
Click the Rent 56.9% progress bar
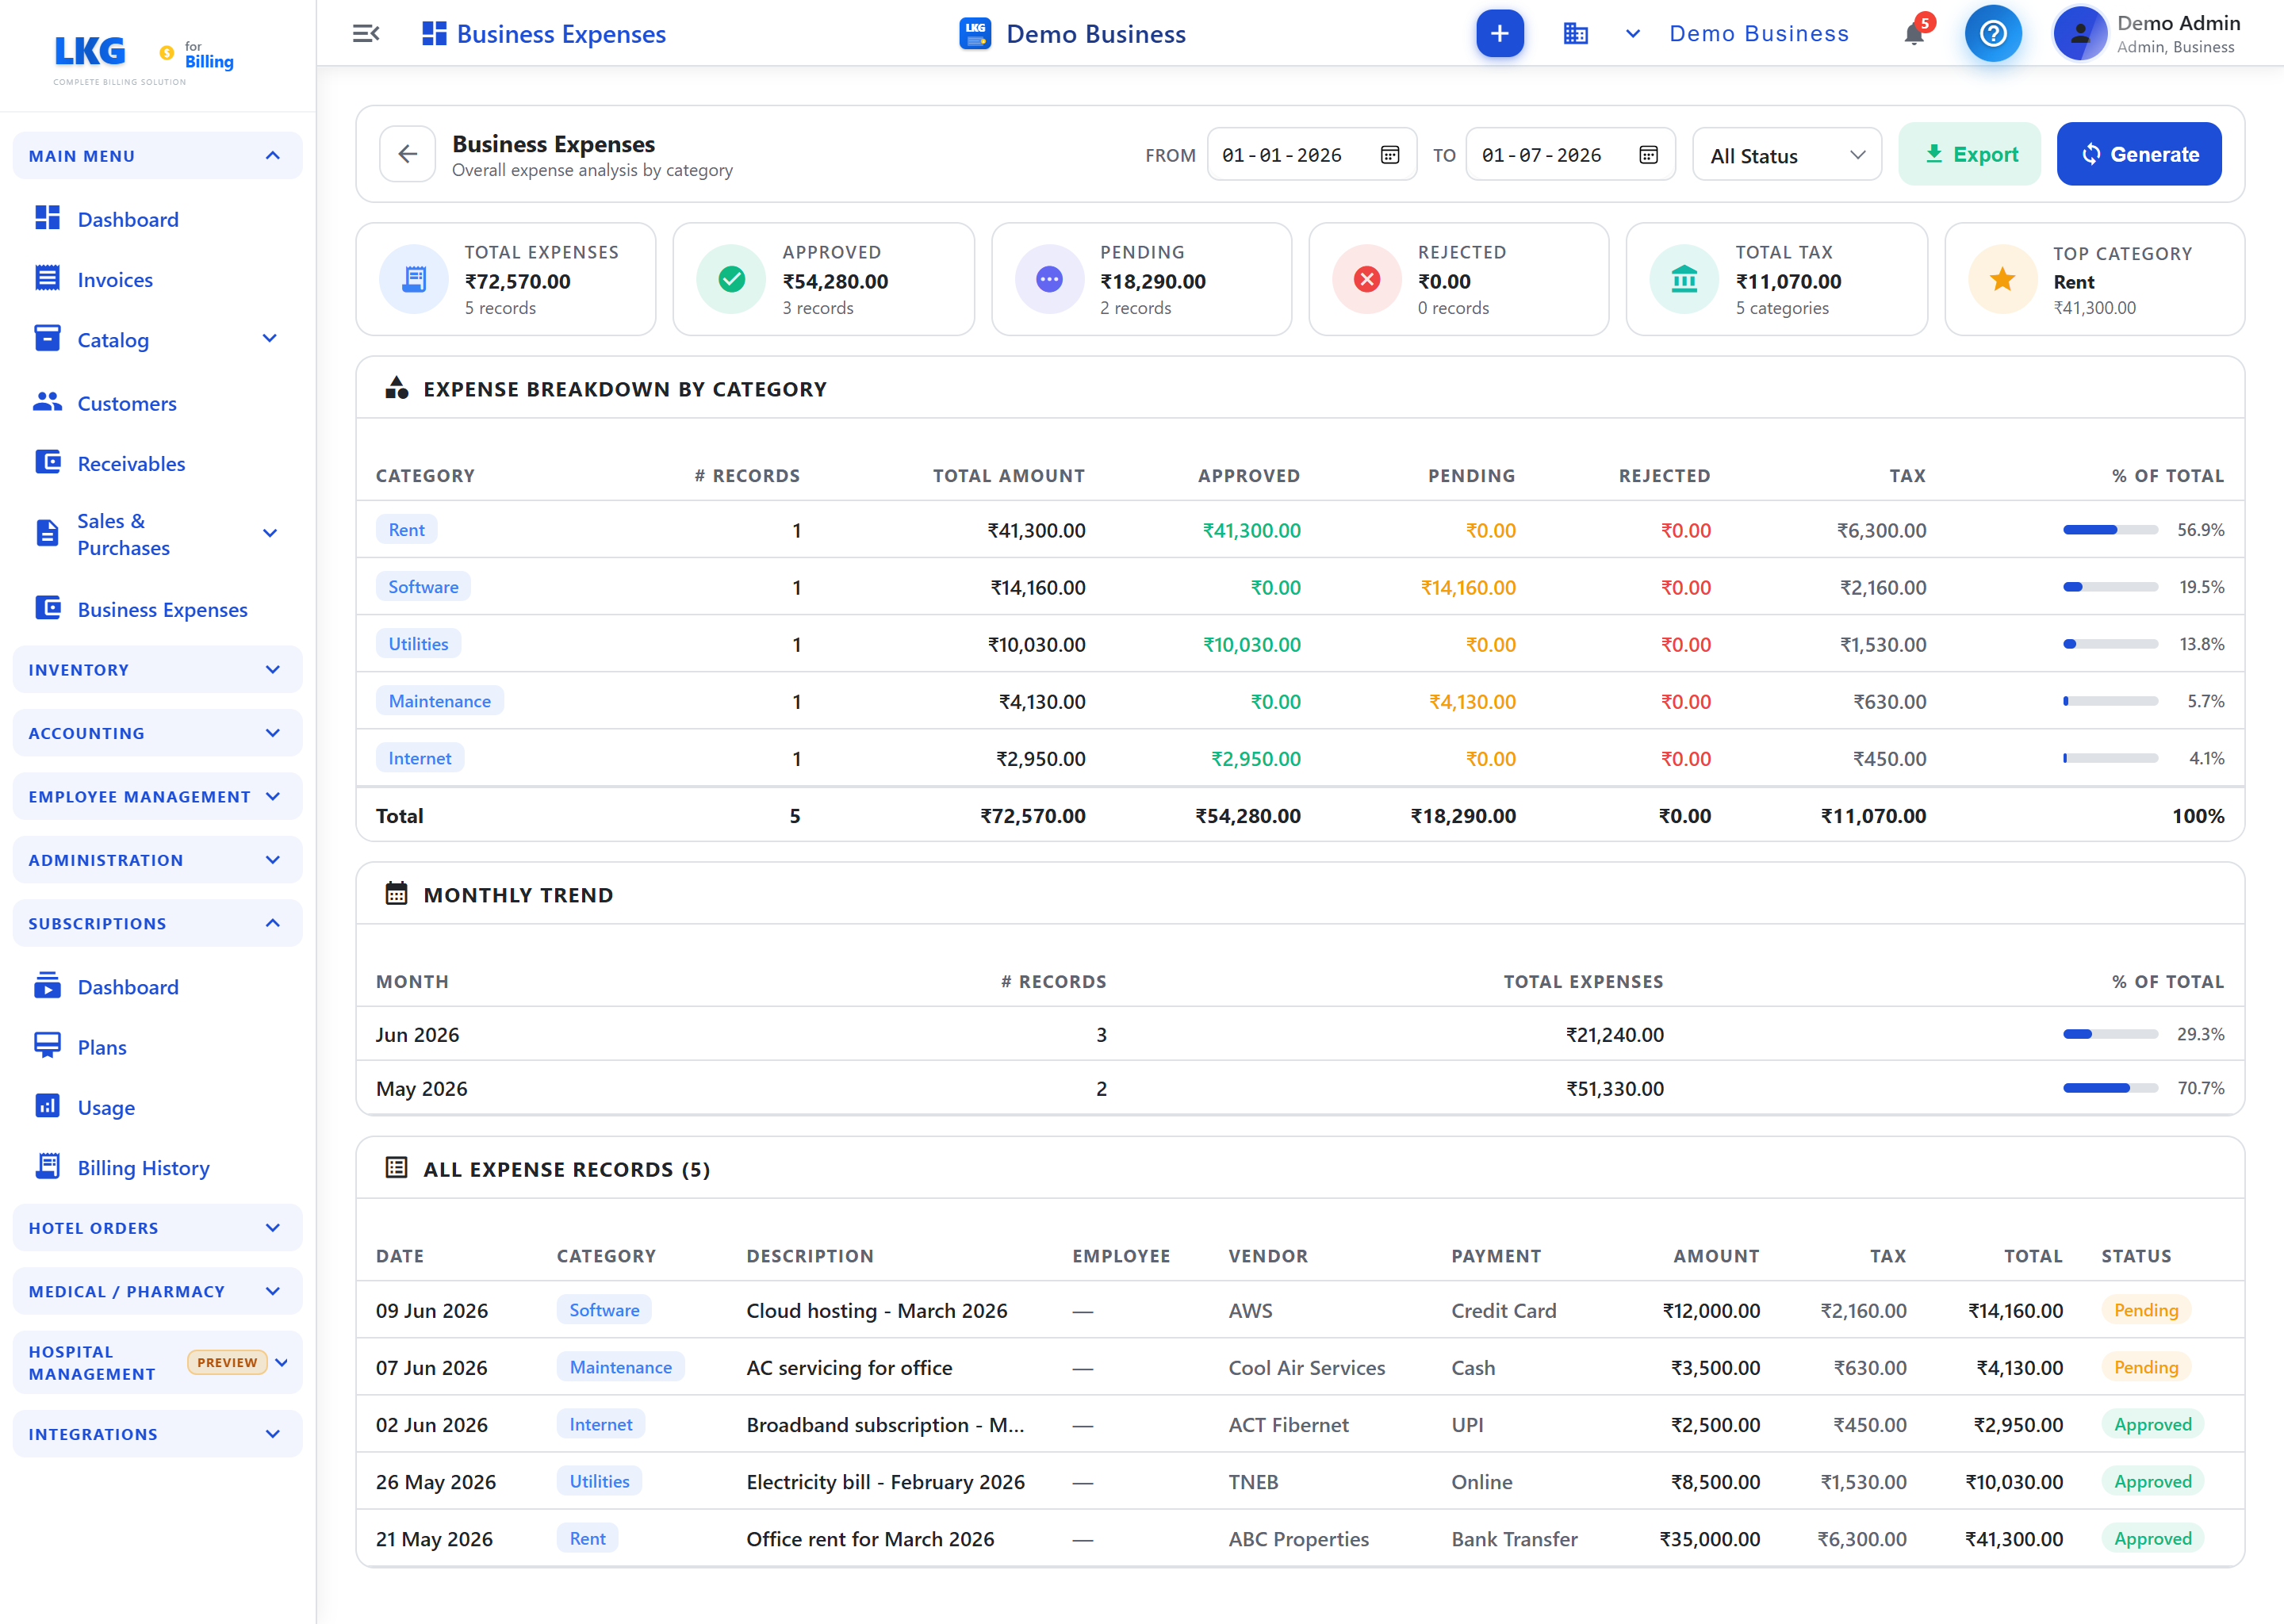point(2110,530)
